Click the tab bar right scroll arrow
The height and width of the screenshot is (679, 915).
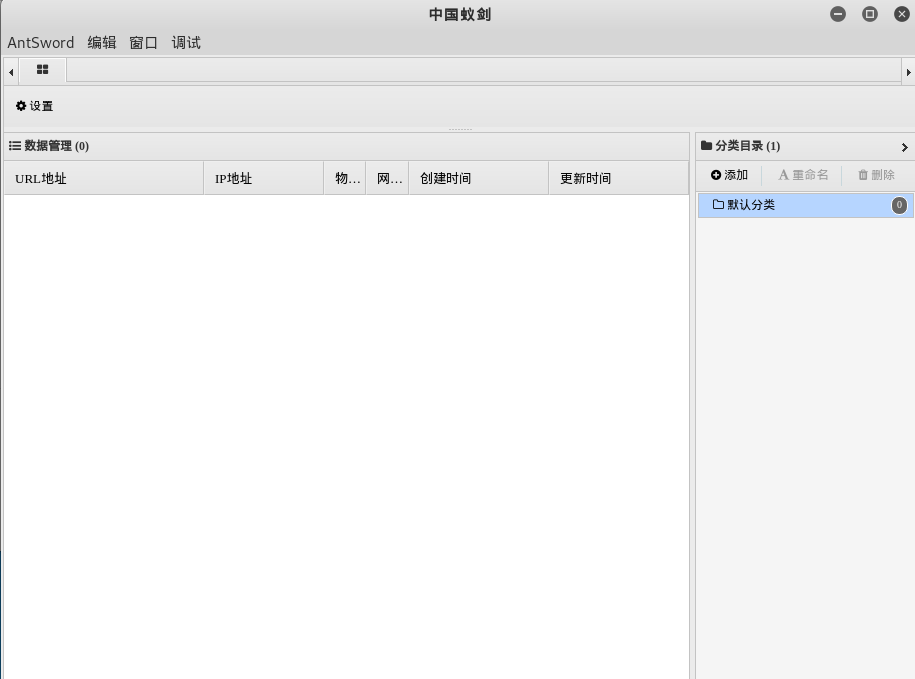click(909, 72)
